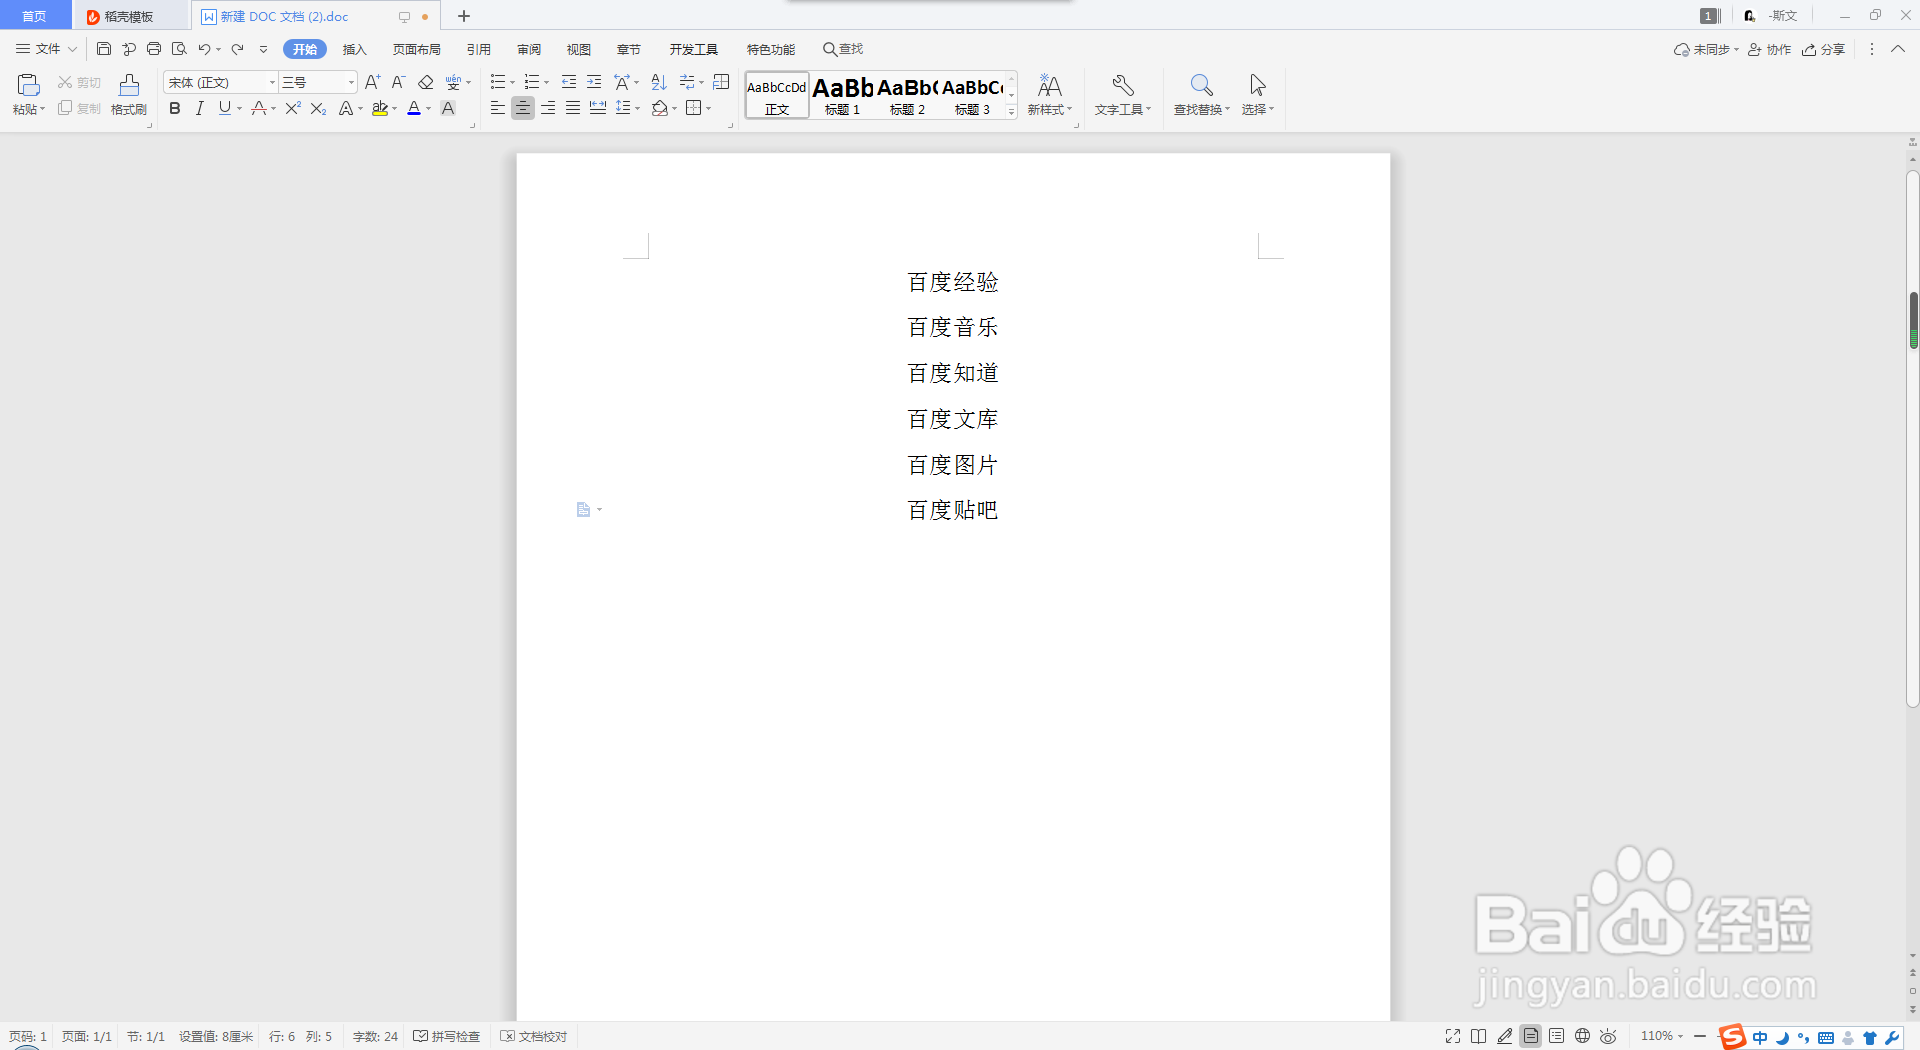Increase font size with A+ icon

click(x=373, y=82)
